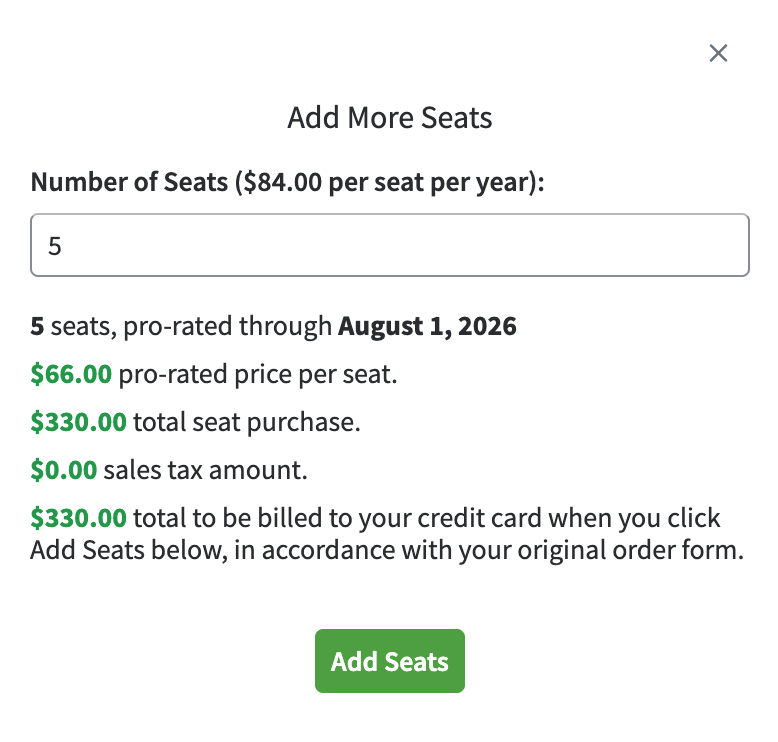
Task: Click the $0.00 sales tax amount
Action: click(64, 470)
